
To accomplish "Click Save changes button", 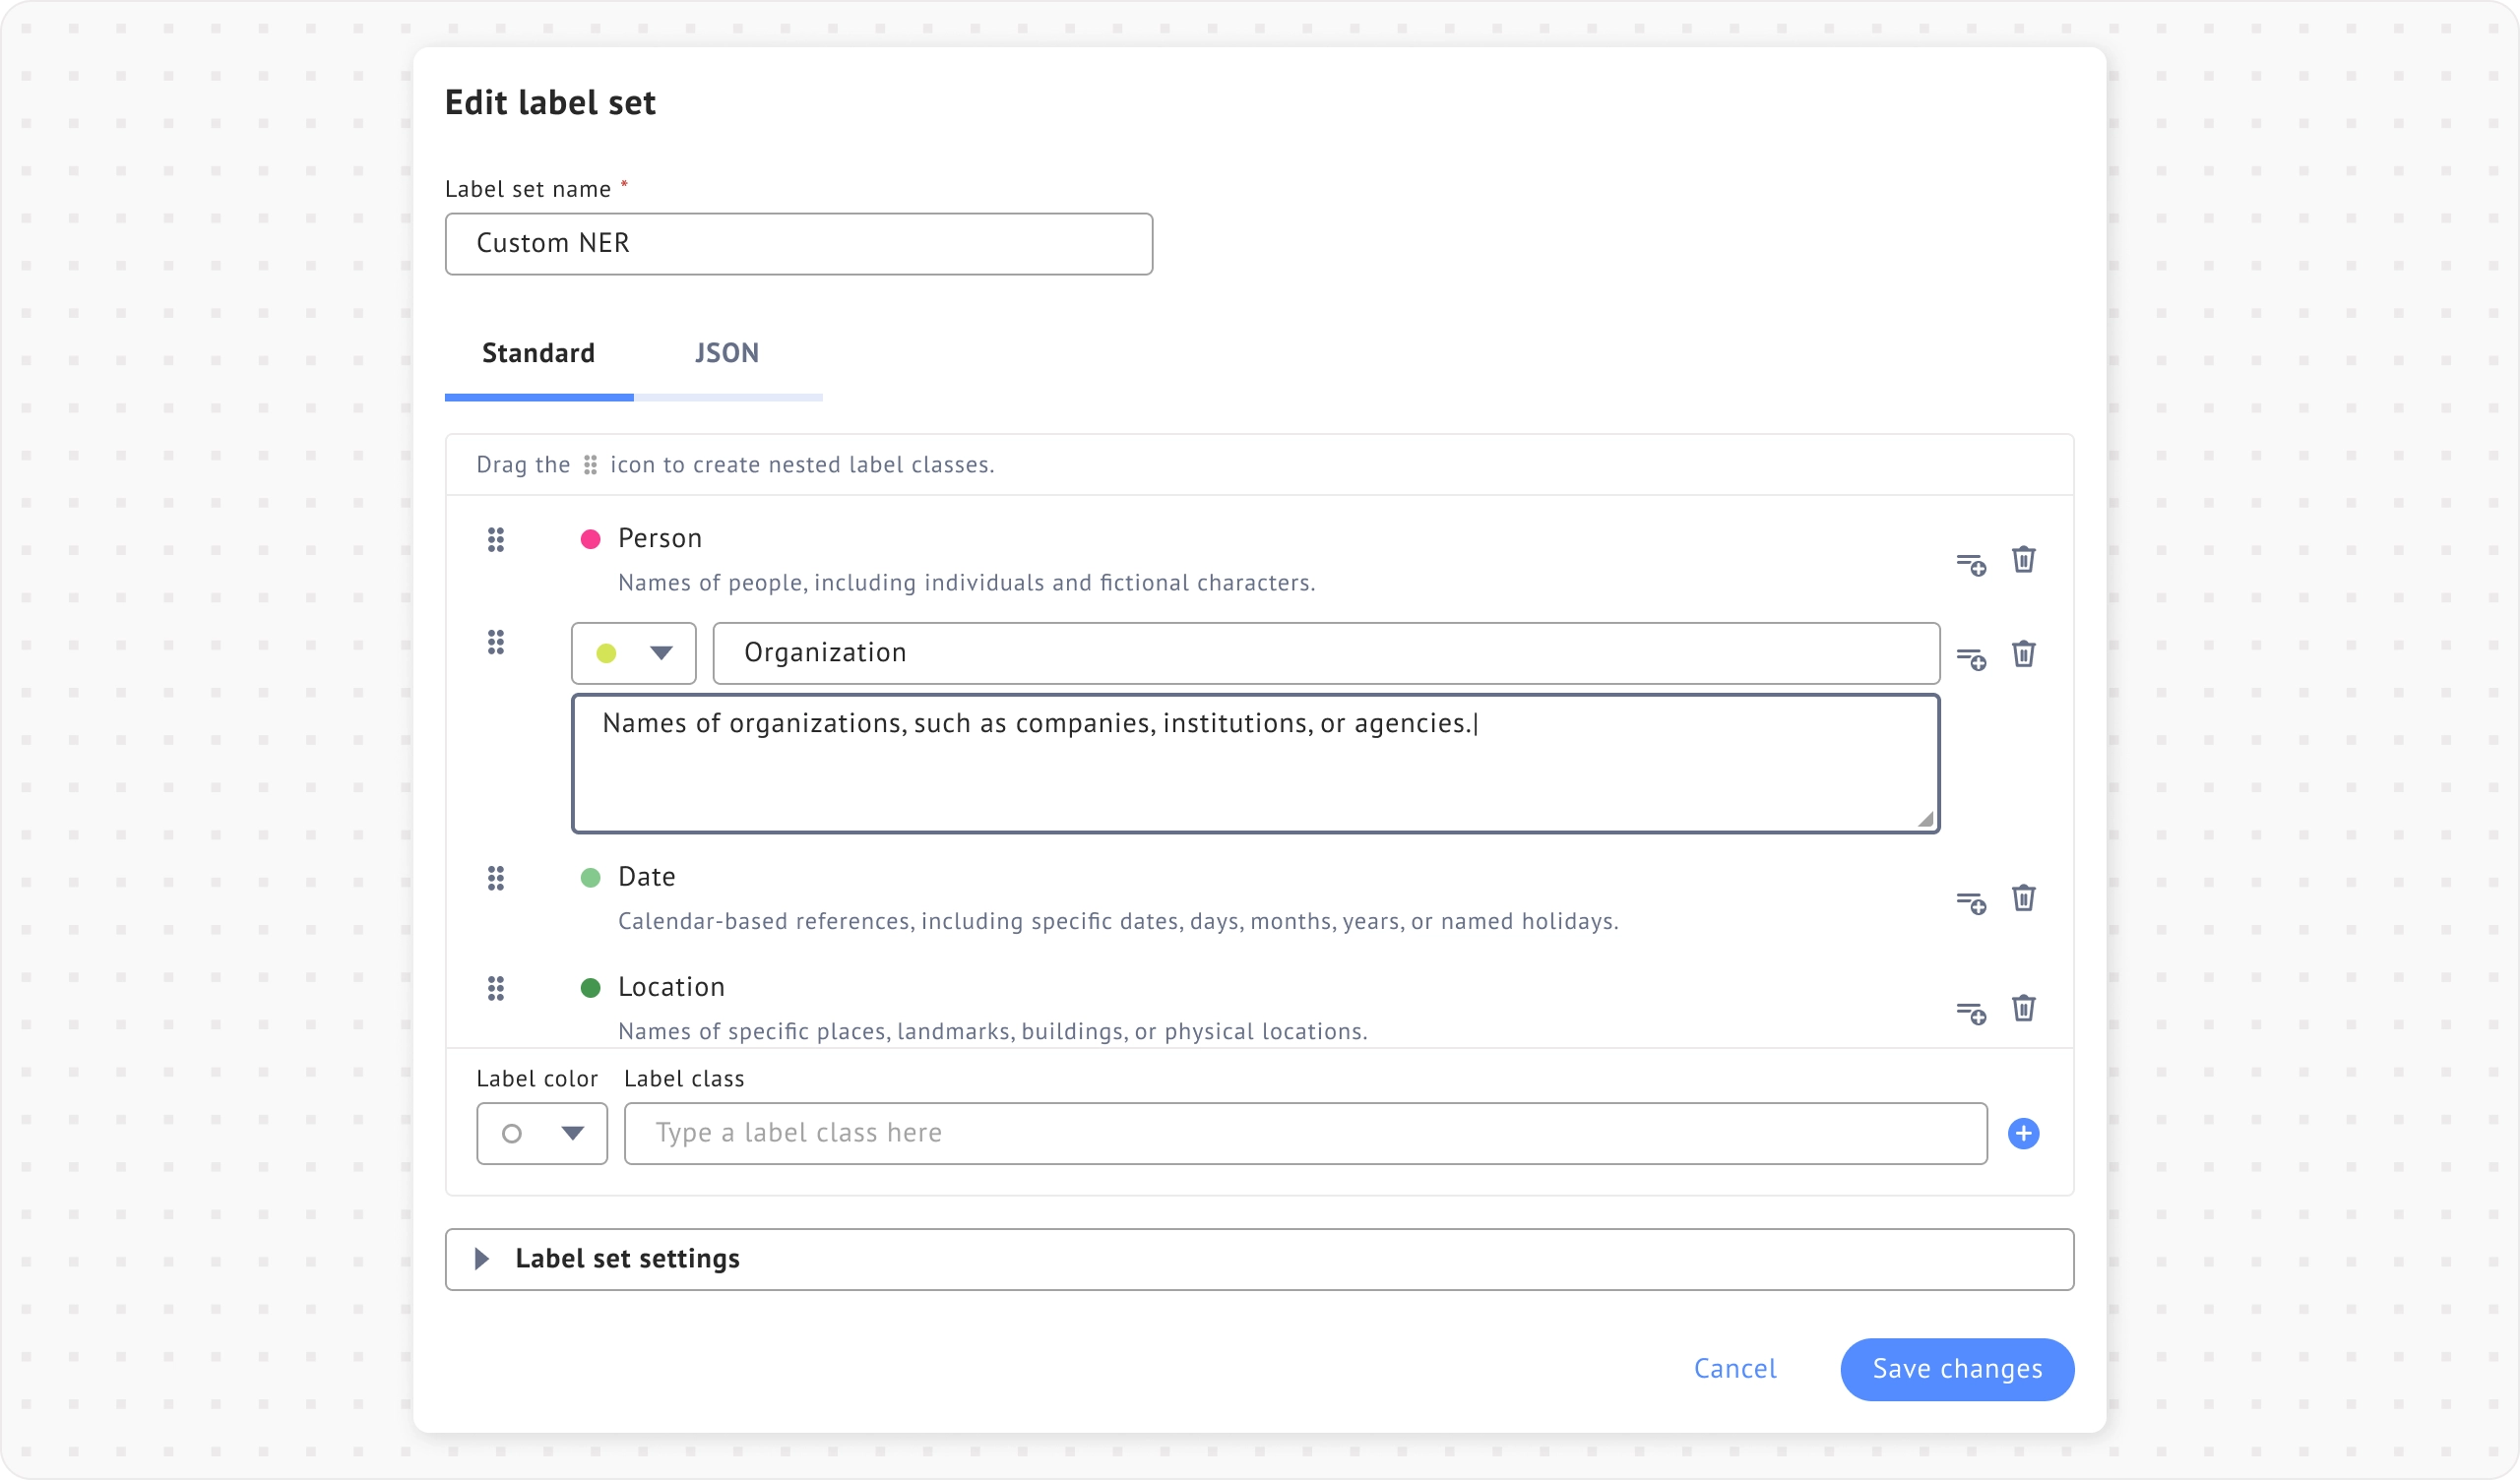I will point(1956,1369).
